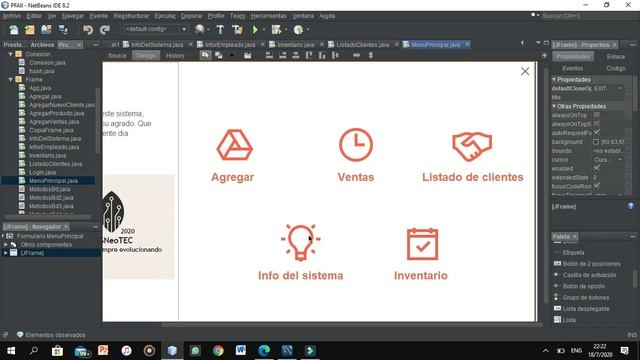The height and width of the screenshot is (360, 640).
Task: Collapse the Conexion package node
Action: point(11,54)
